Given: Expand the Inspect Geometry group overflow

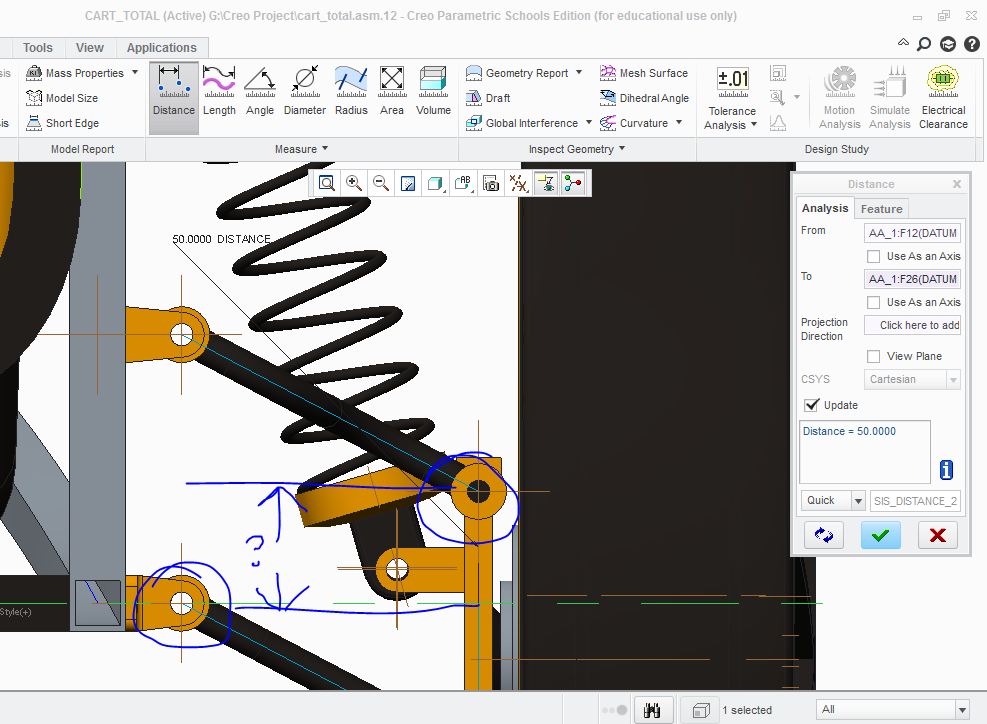Looking at the screenshot, I should pos(622,149).
